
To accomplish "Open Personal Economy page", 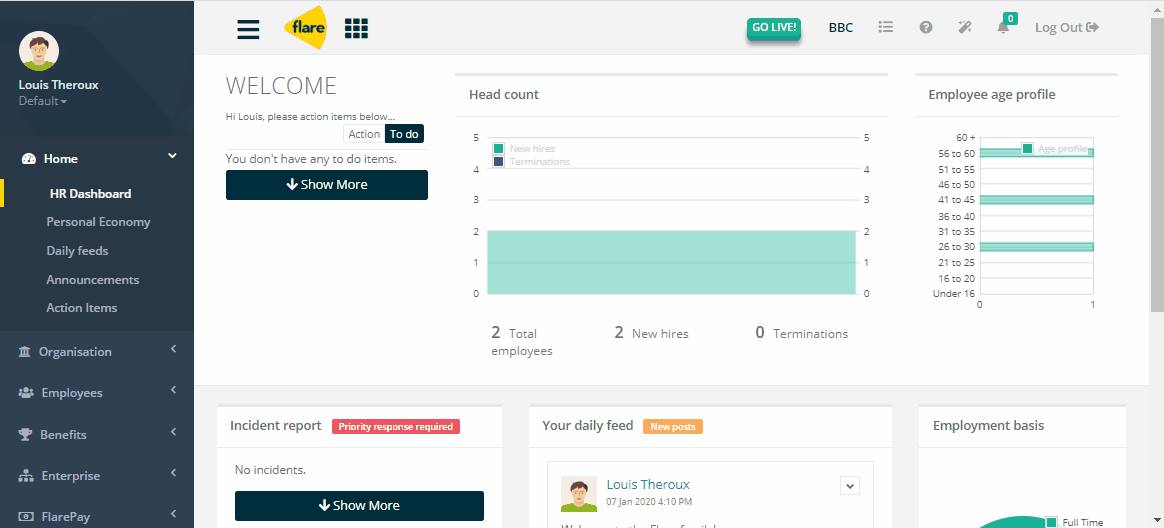I will pyautogui.click(x=98, y=222).
